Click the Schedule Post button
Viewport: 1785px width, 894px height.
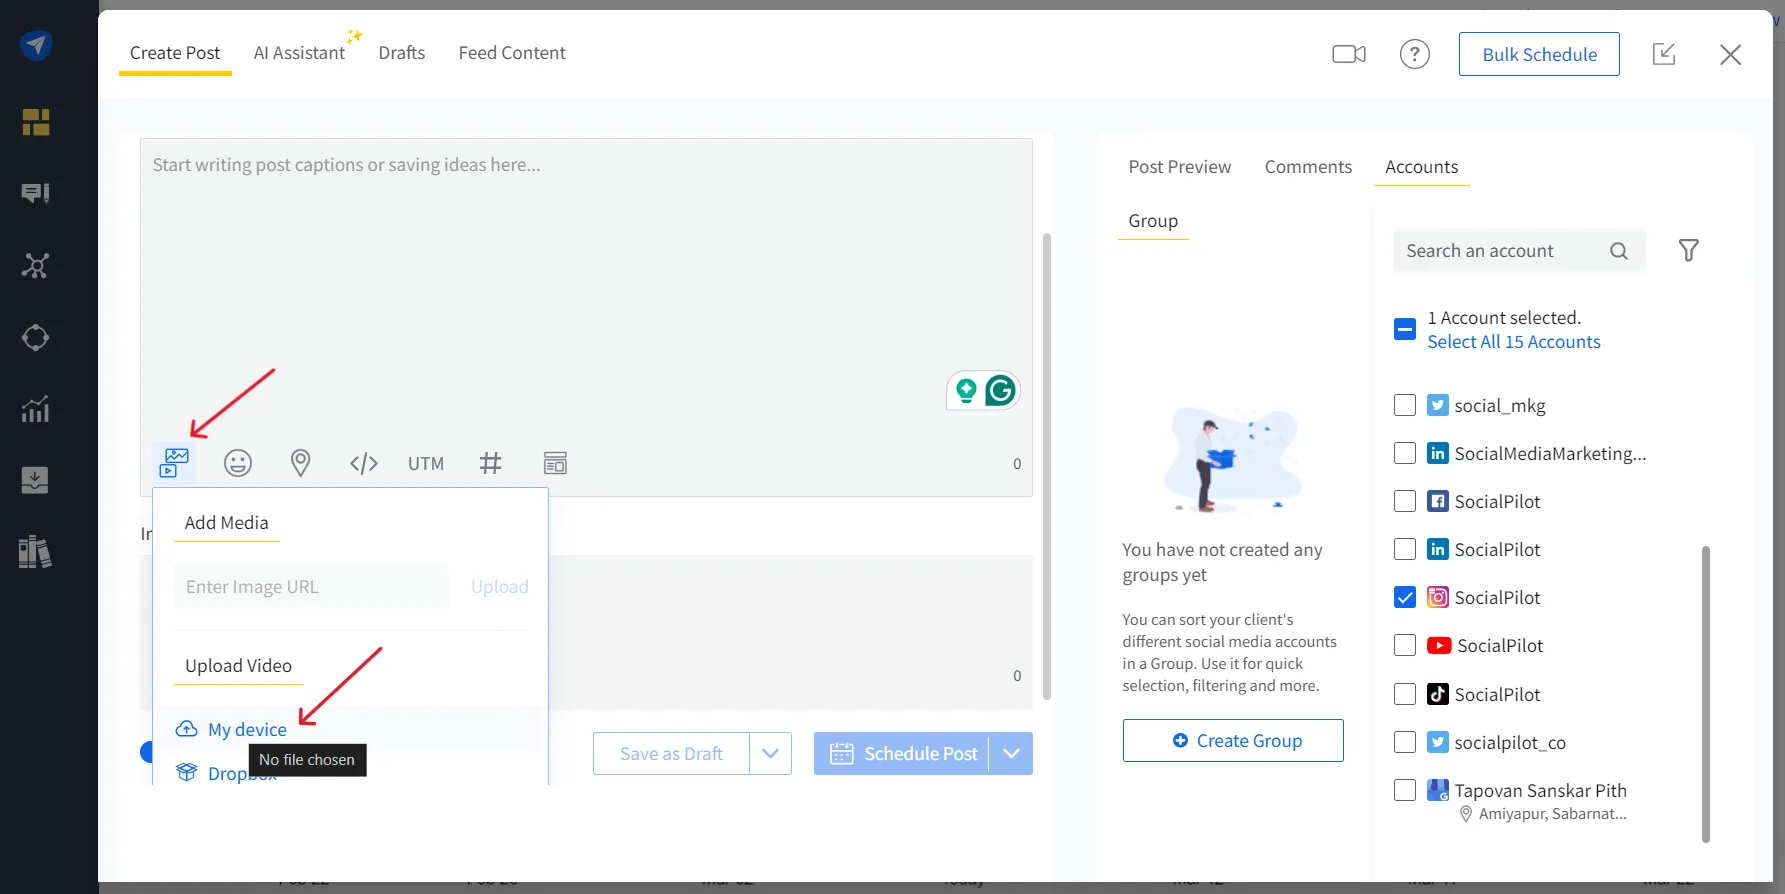pyautogui.click(x=902, y=754)
